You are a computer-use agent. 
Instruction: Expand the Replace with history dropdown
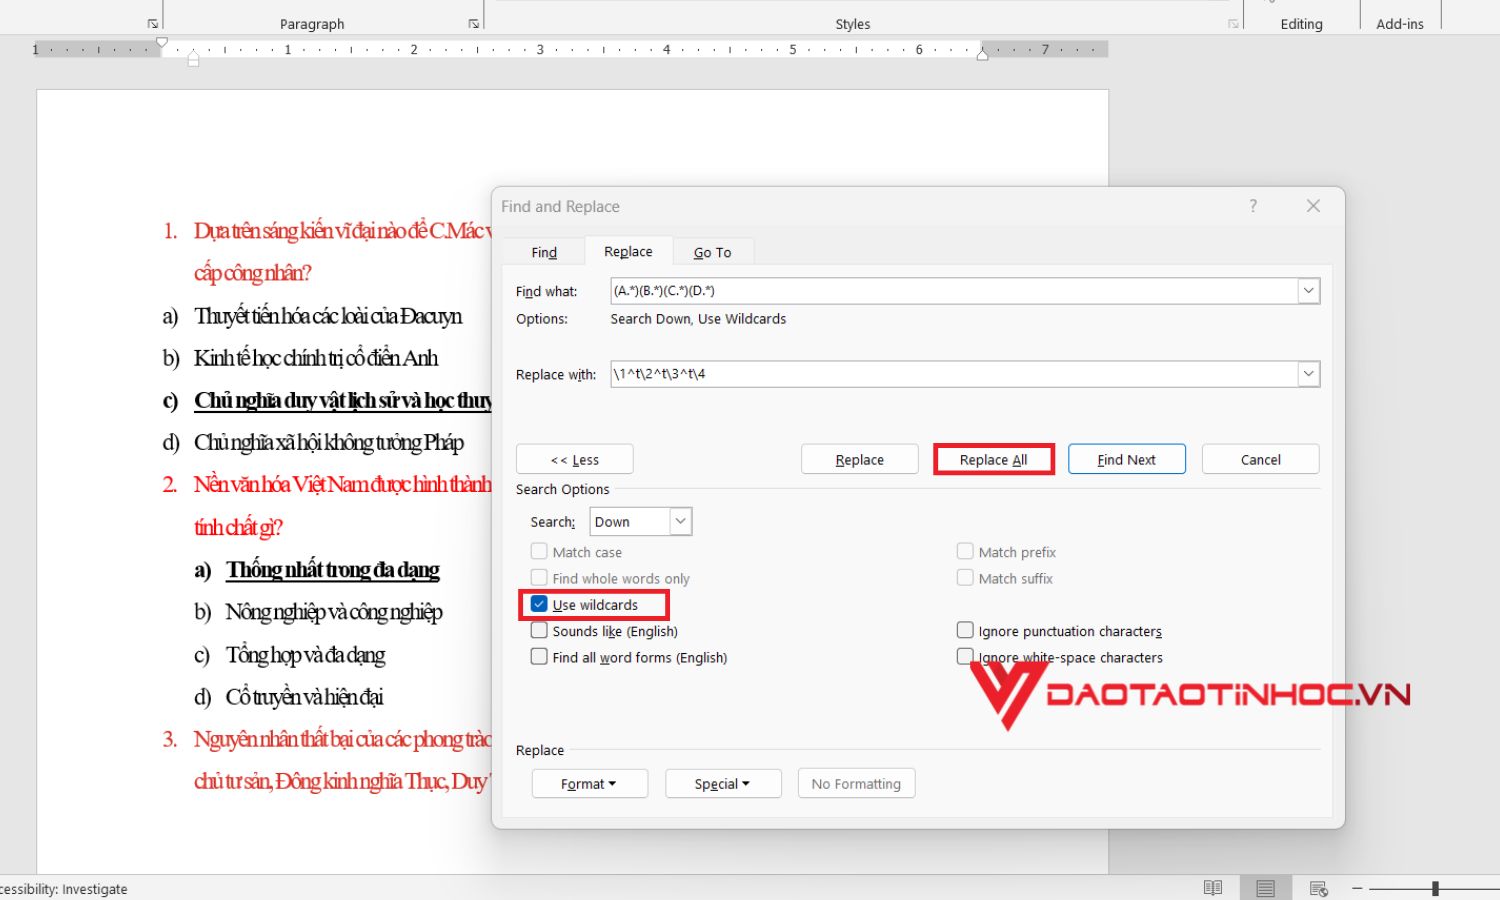[x=1308, y=374]
